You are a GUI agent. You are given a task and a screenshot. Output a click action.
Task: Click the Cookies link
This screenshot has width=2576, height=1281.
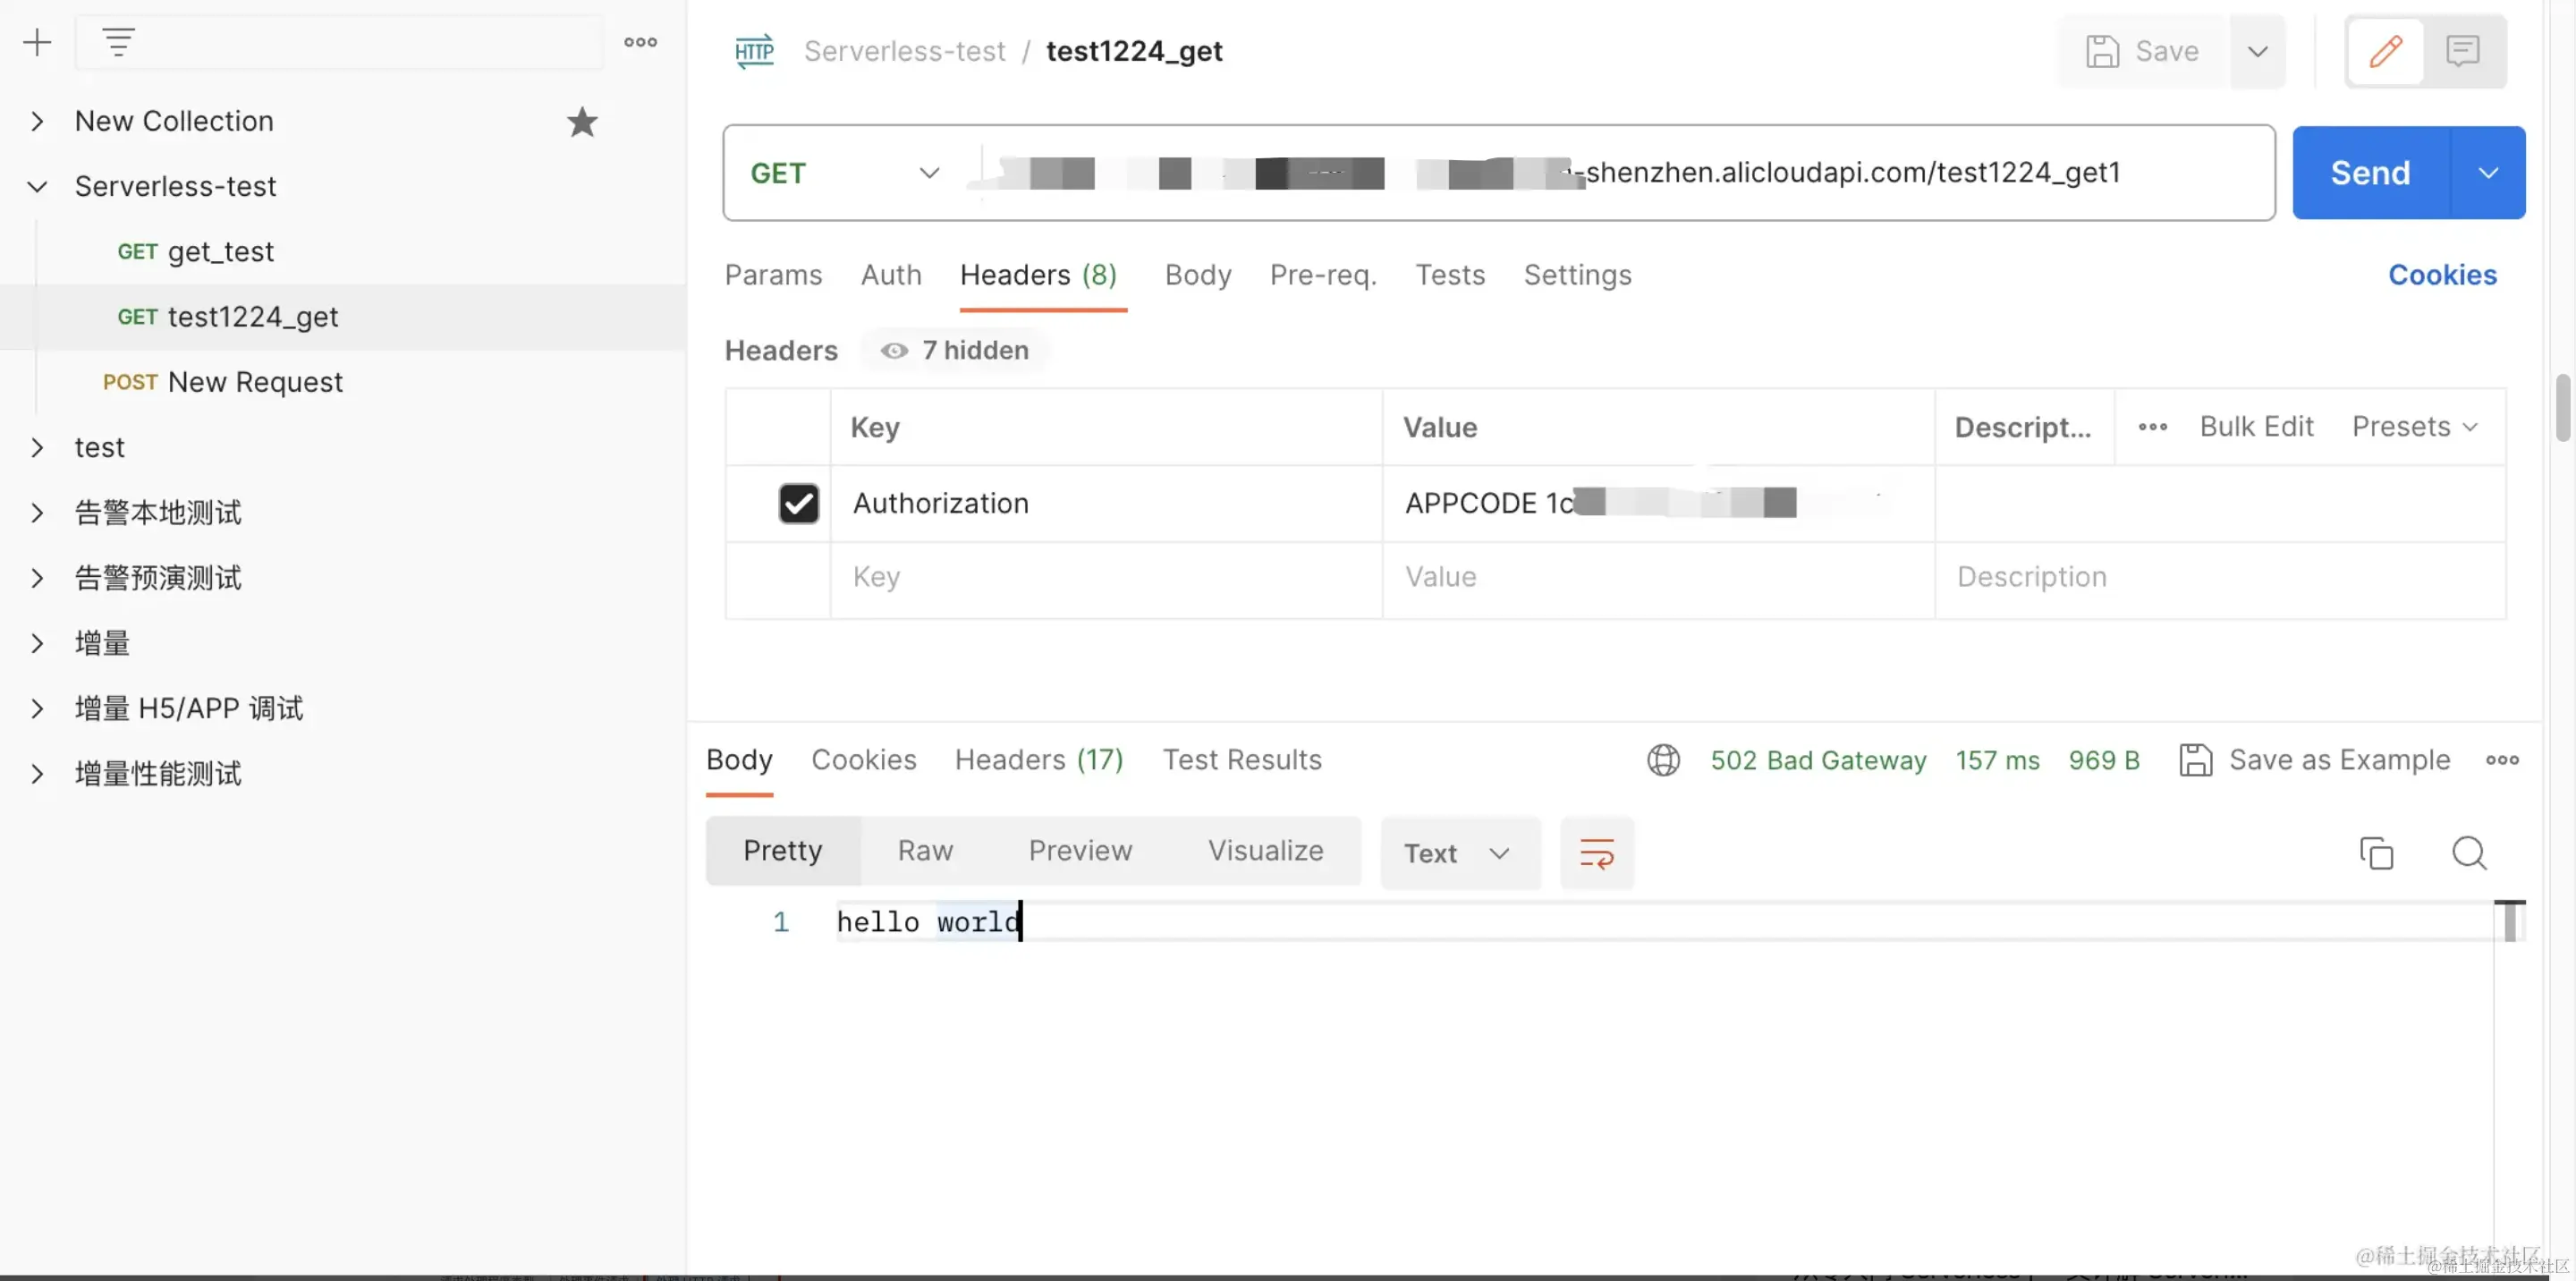pos(2442,275)
